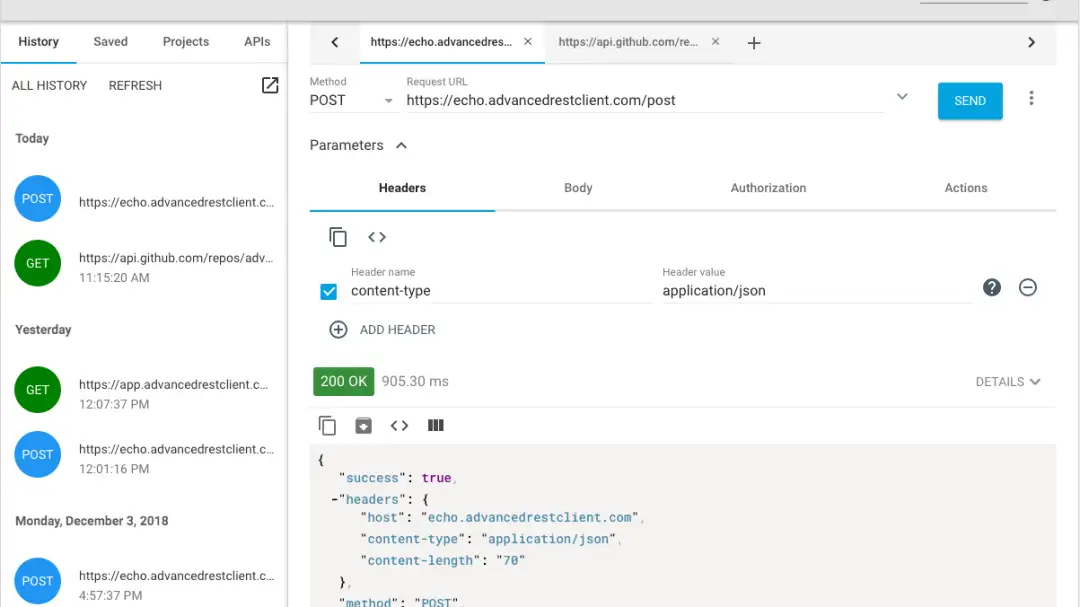Screen dimensions: 1080x607
Task: Open the Saved tab in sidebar
Action: [110, 42]
